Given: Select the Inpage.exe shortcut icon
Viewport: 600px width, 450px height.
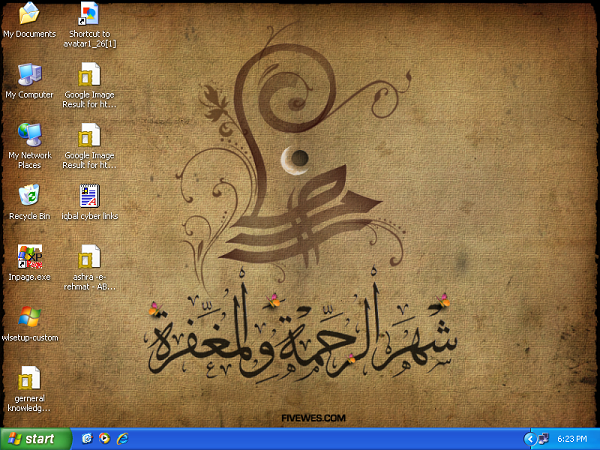Looking at the screenshot, I should (29, 256).
